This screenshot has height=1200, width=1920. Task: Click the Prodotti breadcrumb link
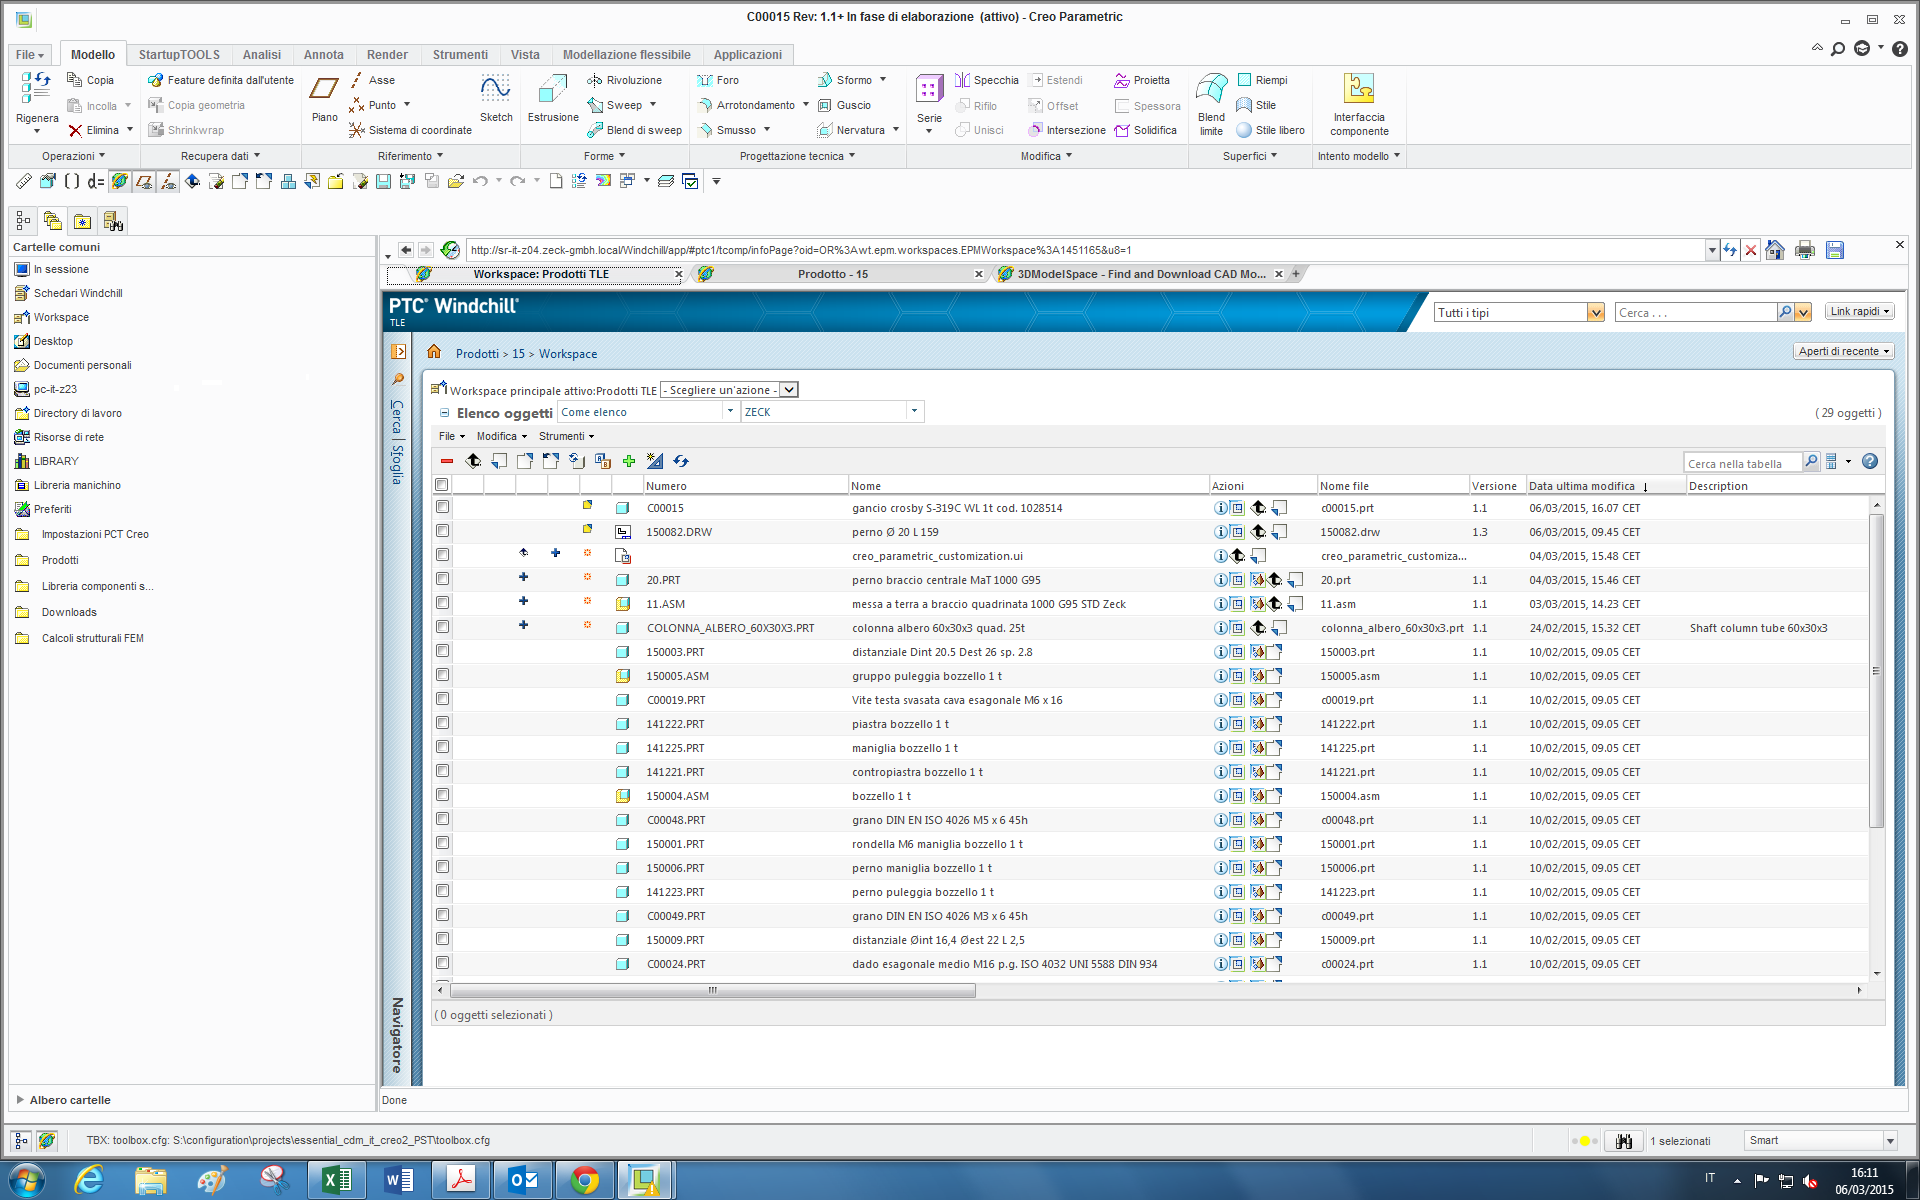pyautogui.click(x=477, y=354)
